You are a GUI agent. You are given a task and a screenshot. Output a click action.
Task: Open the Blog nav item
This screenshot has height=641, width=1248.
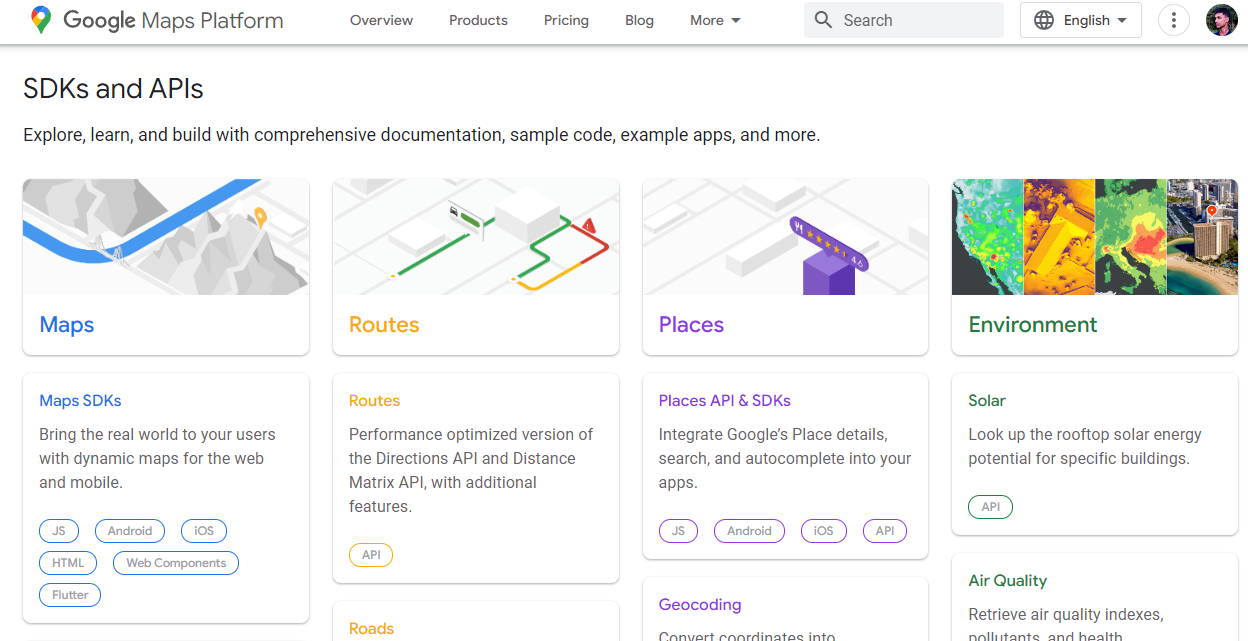point(639,20)
